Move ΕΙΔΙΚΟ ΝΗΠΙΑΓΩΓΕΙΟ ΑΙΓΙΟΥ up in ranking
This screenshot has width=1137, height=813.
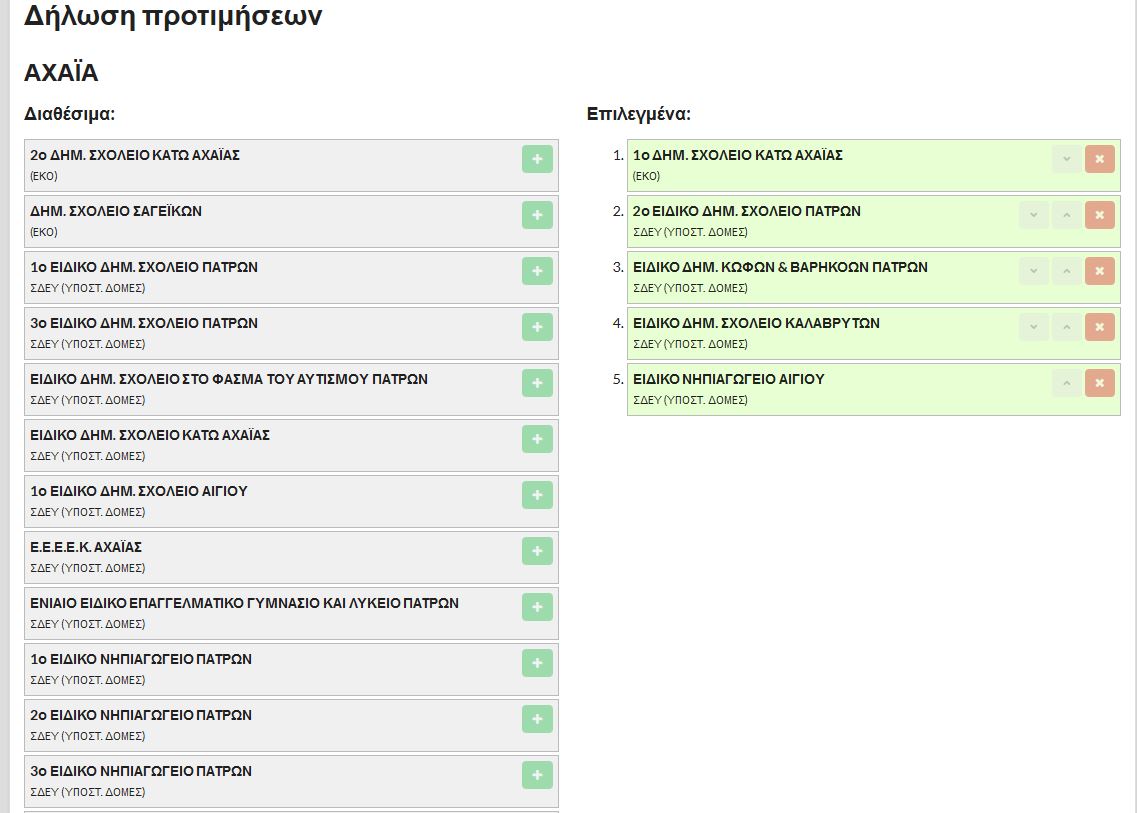pos(1066,383)
